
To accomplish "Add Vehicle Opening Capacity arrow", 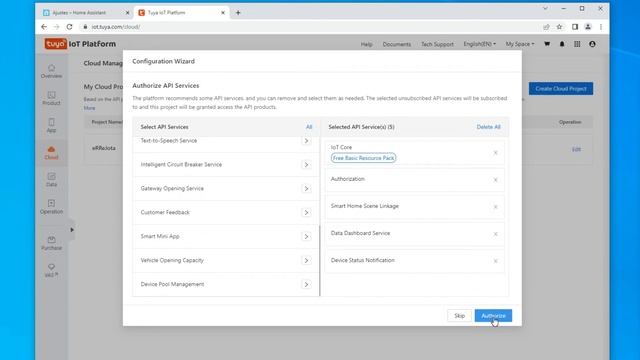I will click(x=306, y=260).
